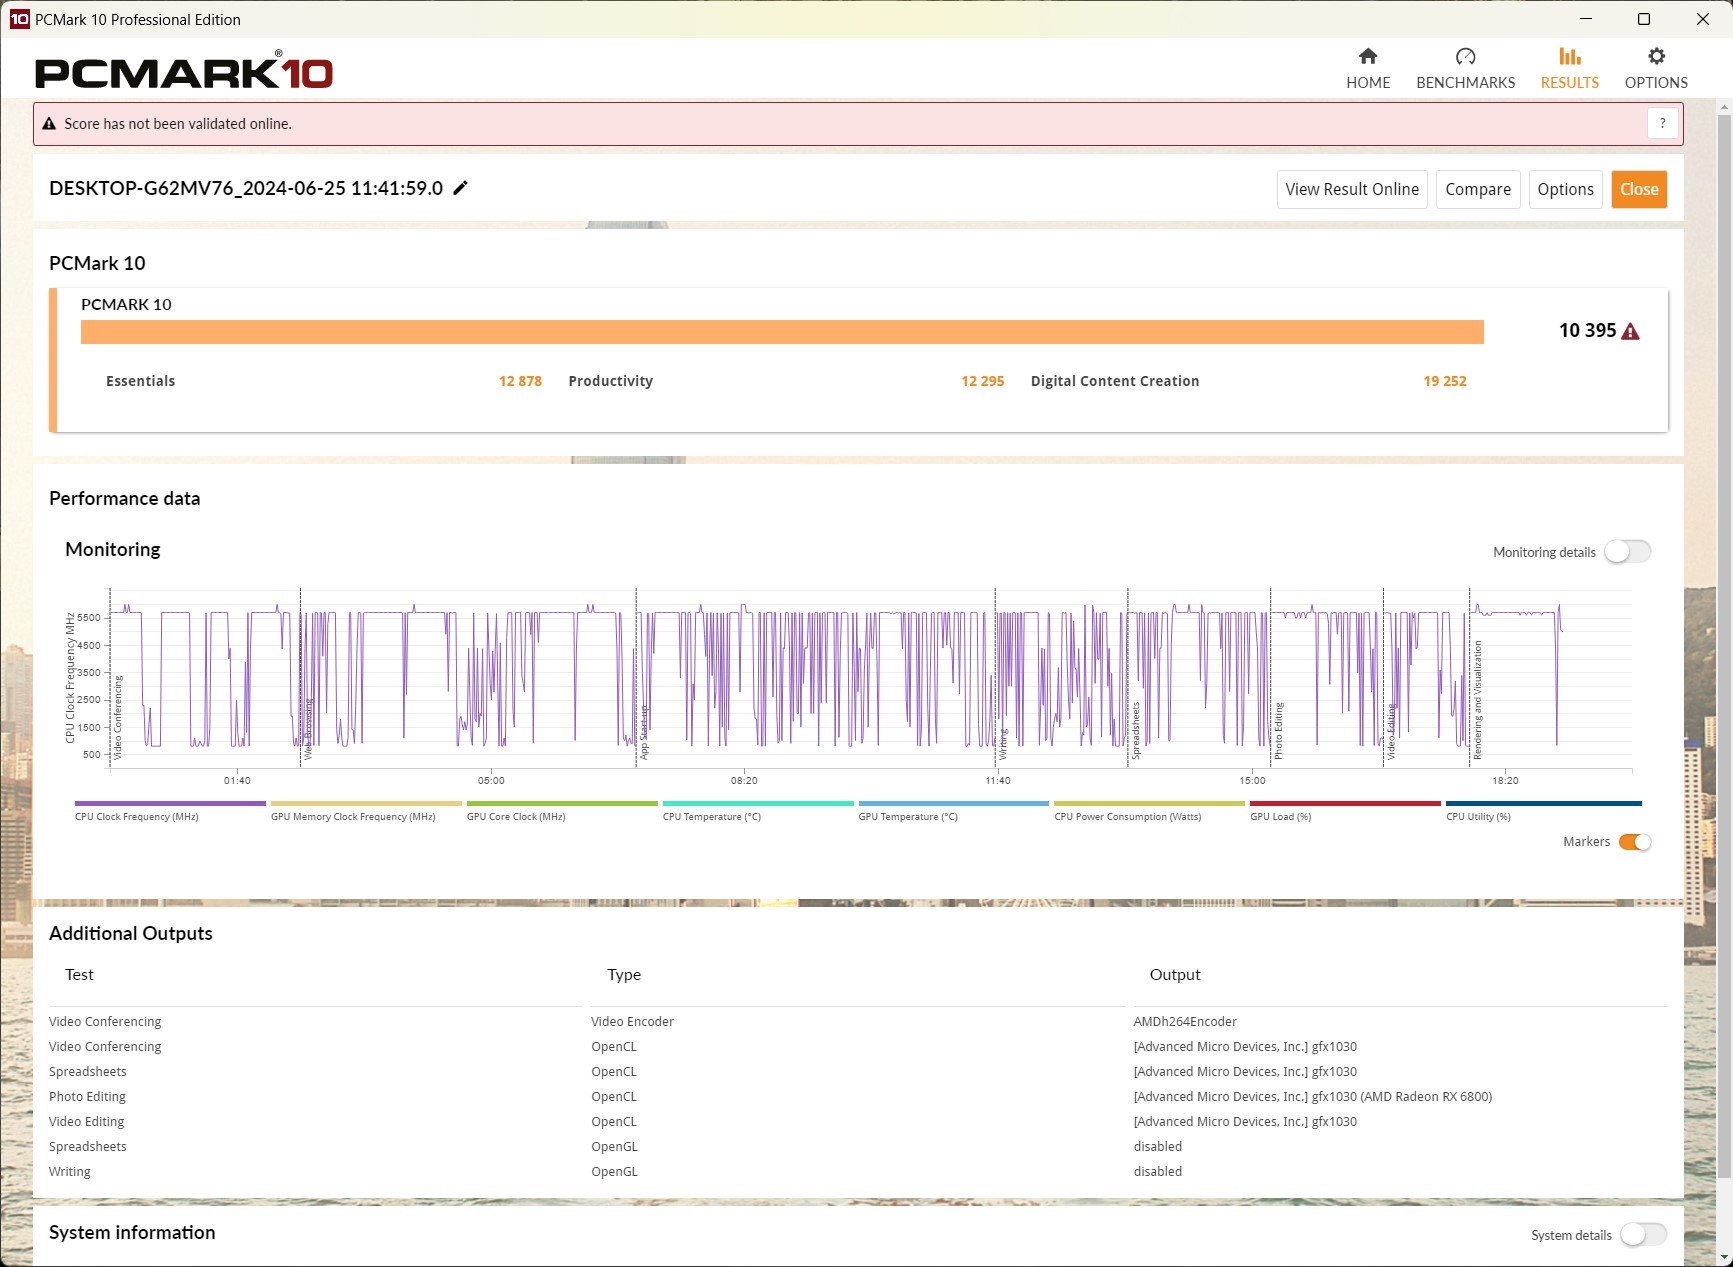The image size is (1733, 1267).
Task: Click the Compare button
Action: (1478, 189)
